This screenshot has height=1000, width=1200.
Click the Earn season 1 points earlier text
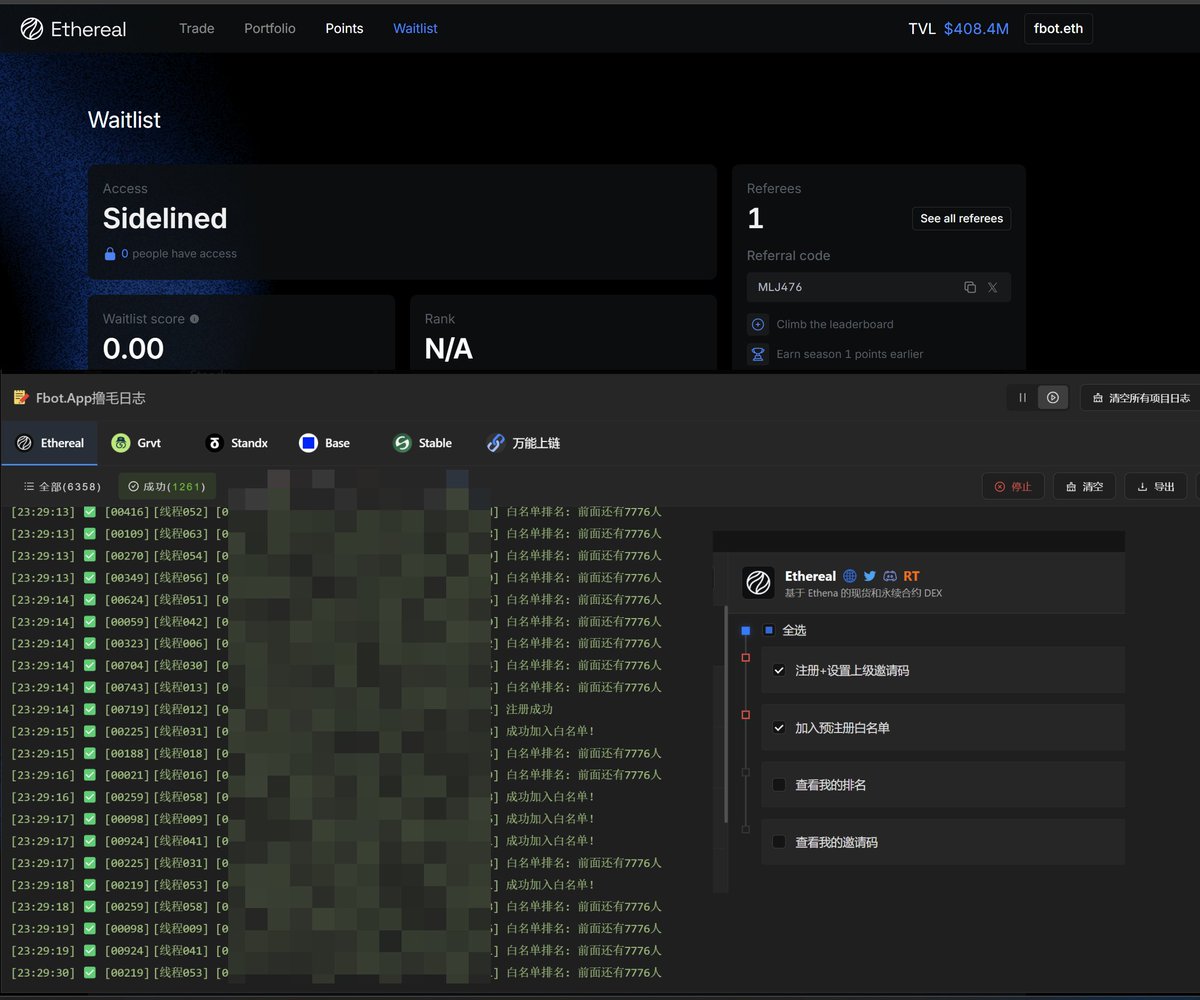tap(850, 354)
